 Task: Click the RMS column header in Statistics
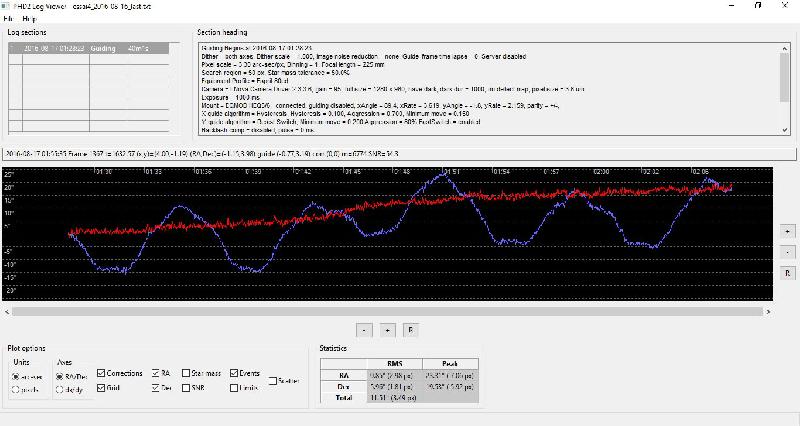pyautogui.click(x=394, y=364)
